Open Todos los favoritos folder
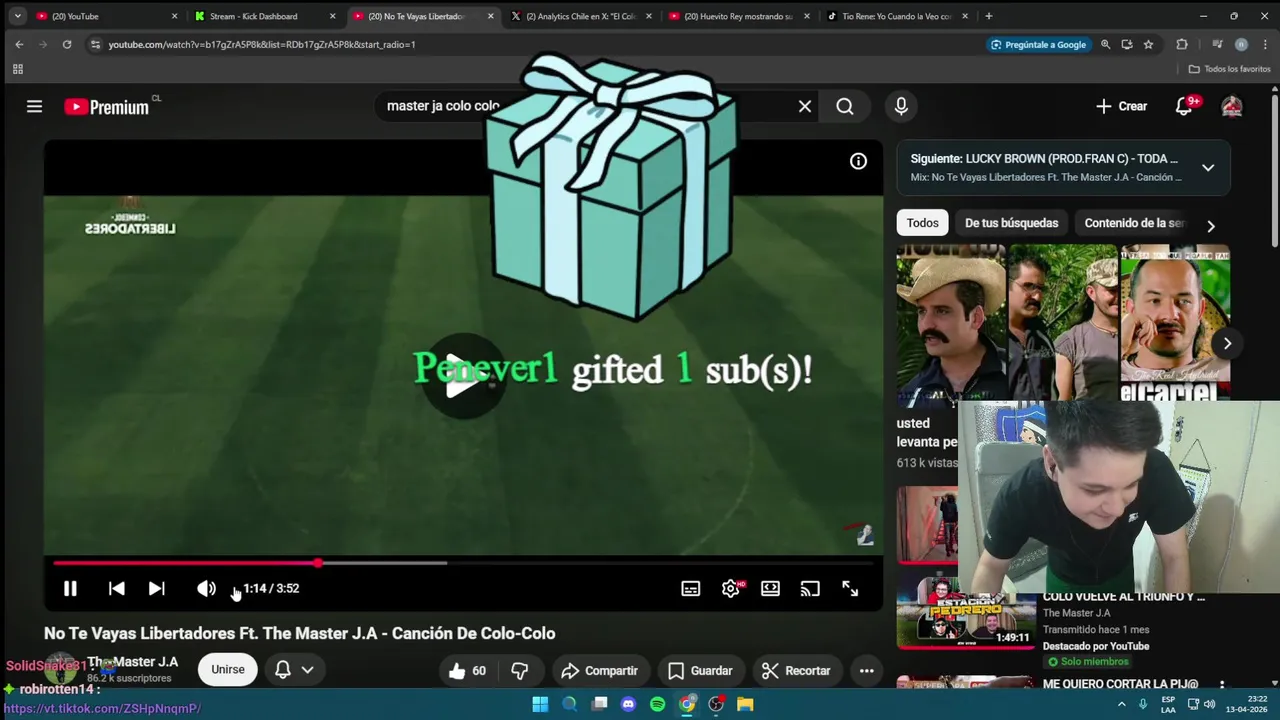 point(1229,69)
